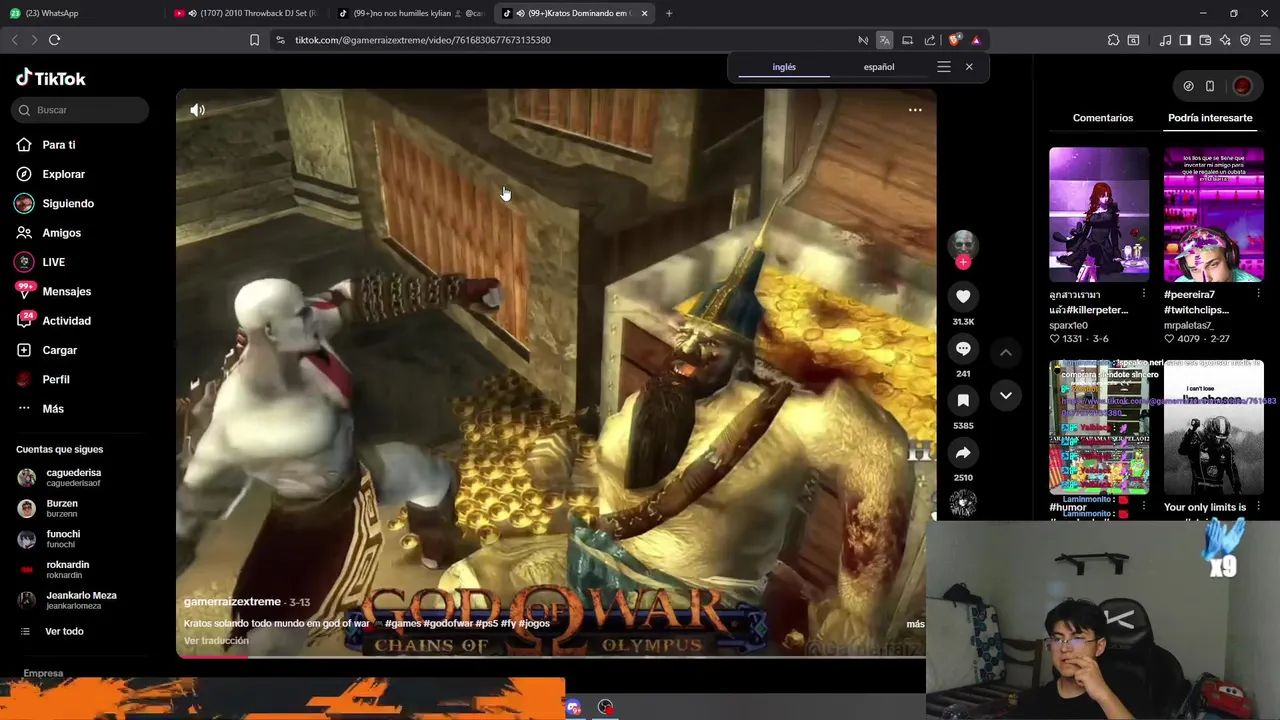Go to previous video with up arrow
Screen dimensions: 1280x720
pos(1006,352)
